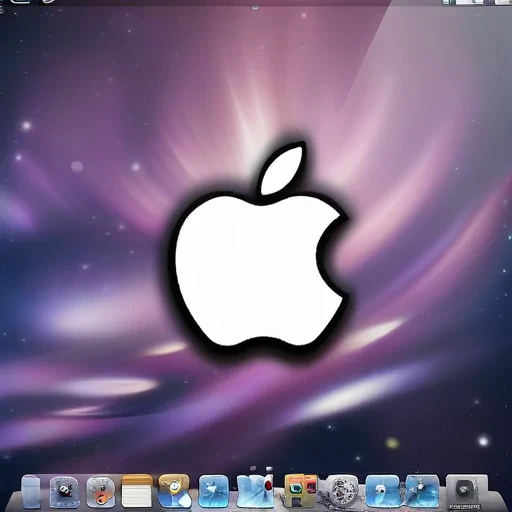The width and height of the screenshot is (512, 512).
Task: Open the tan icon with teal and red squares
Action: coord(301,491)
